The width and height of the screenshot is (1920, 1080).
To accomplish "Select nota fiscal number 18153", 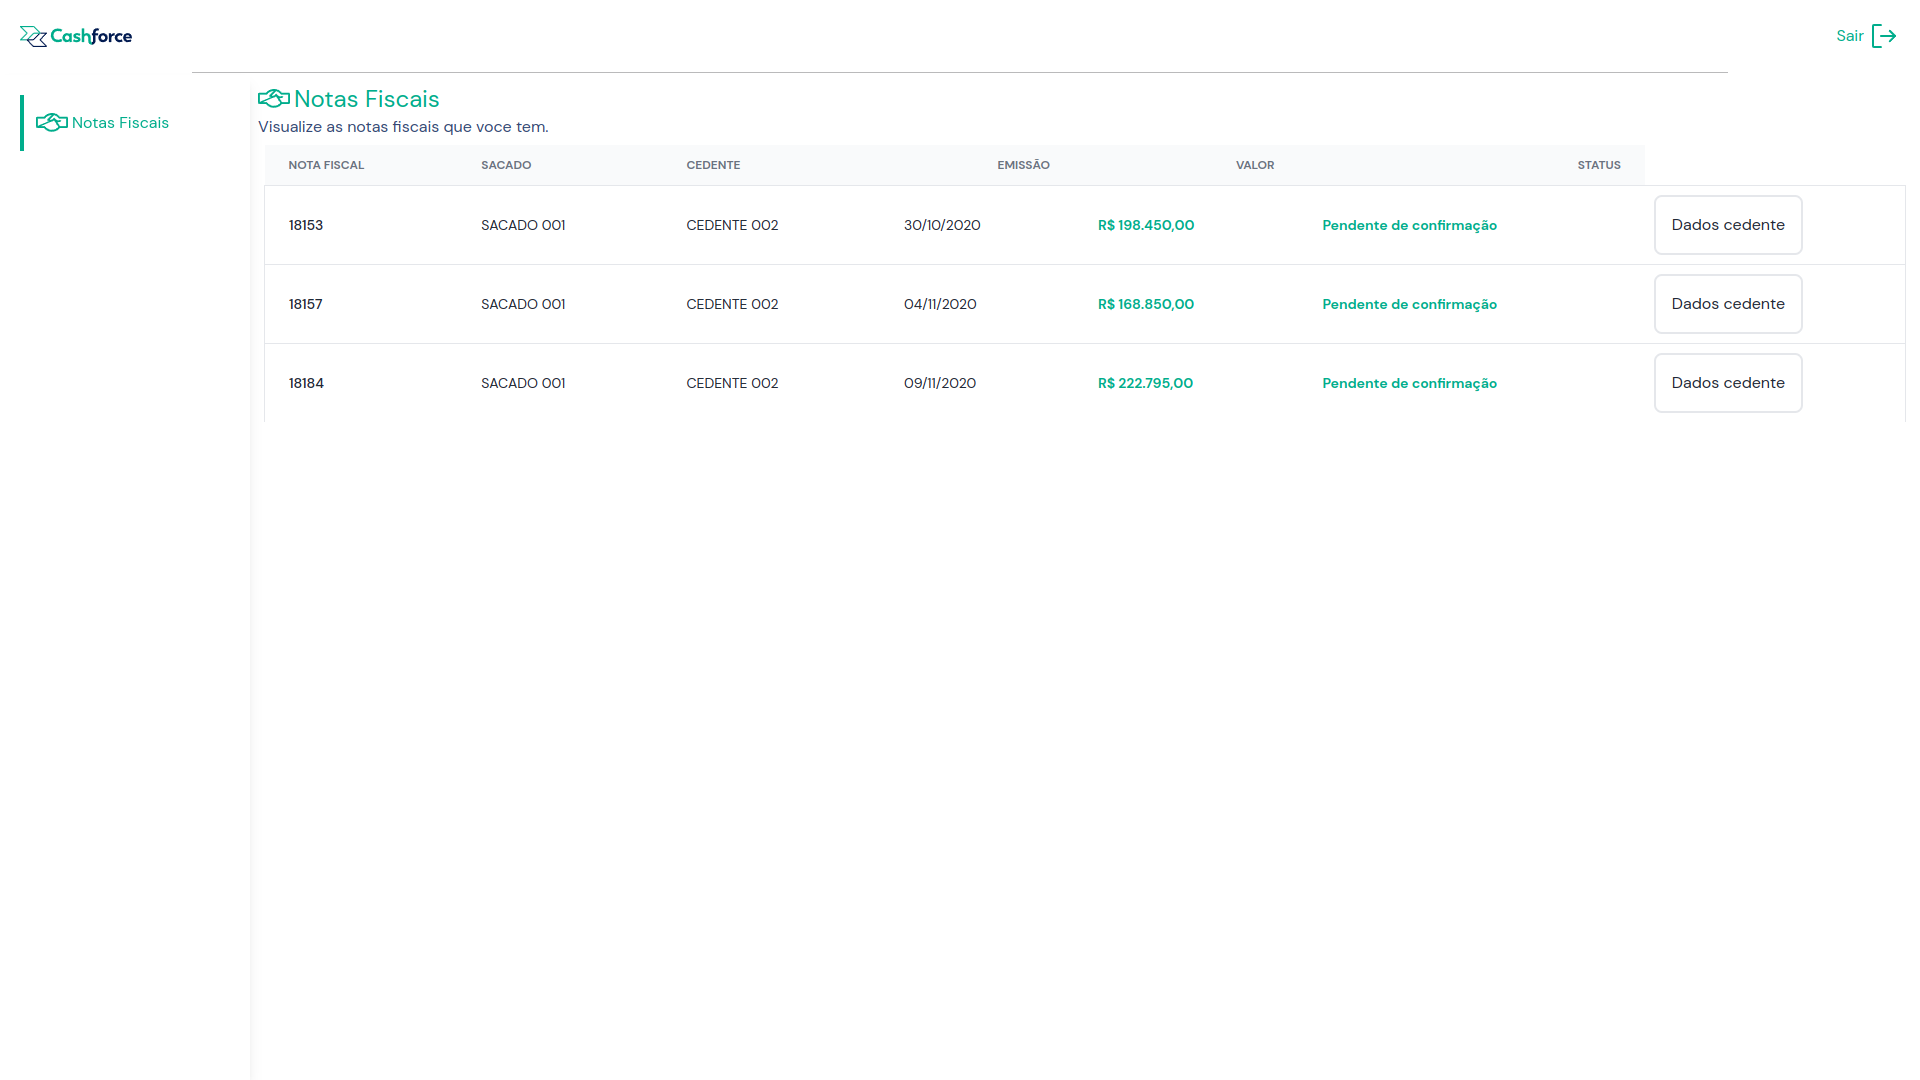I will point(306,225).
